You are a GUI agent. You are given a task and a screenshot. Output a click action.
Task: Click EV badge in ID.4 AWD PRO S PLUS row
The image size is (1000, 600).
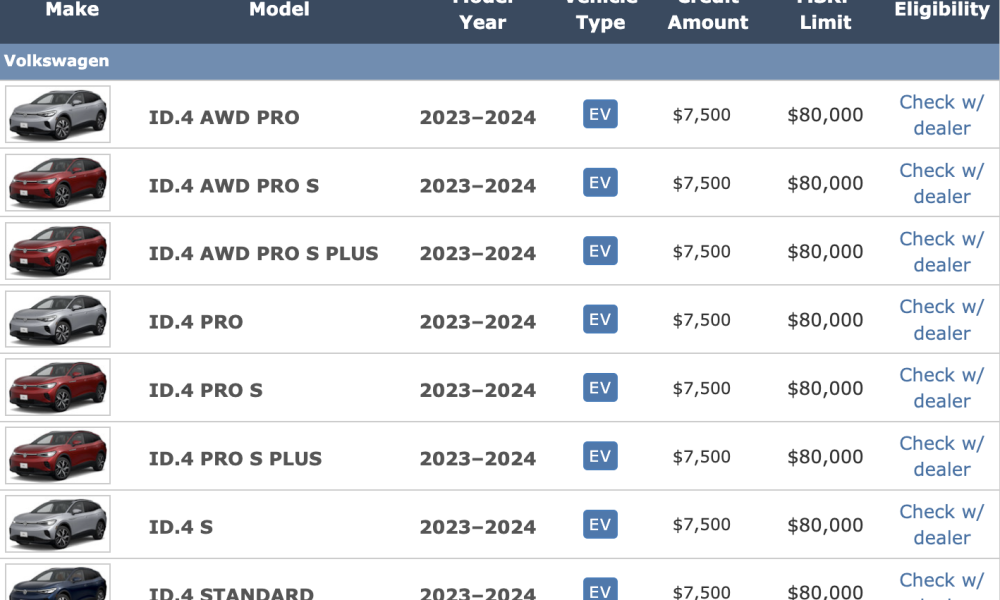[x=600, y=251]
